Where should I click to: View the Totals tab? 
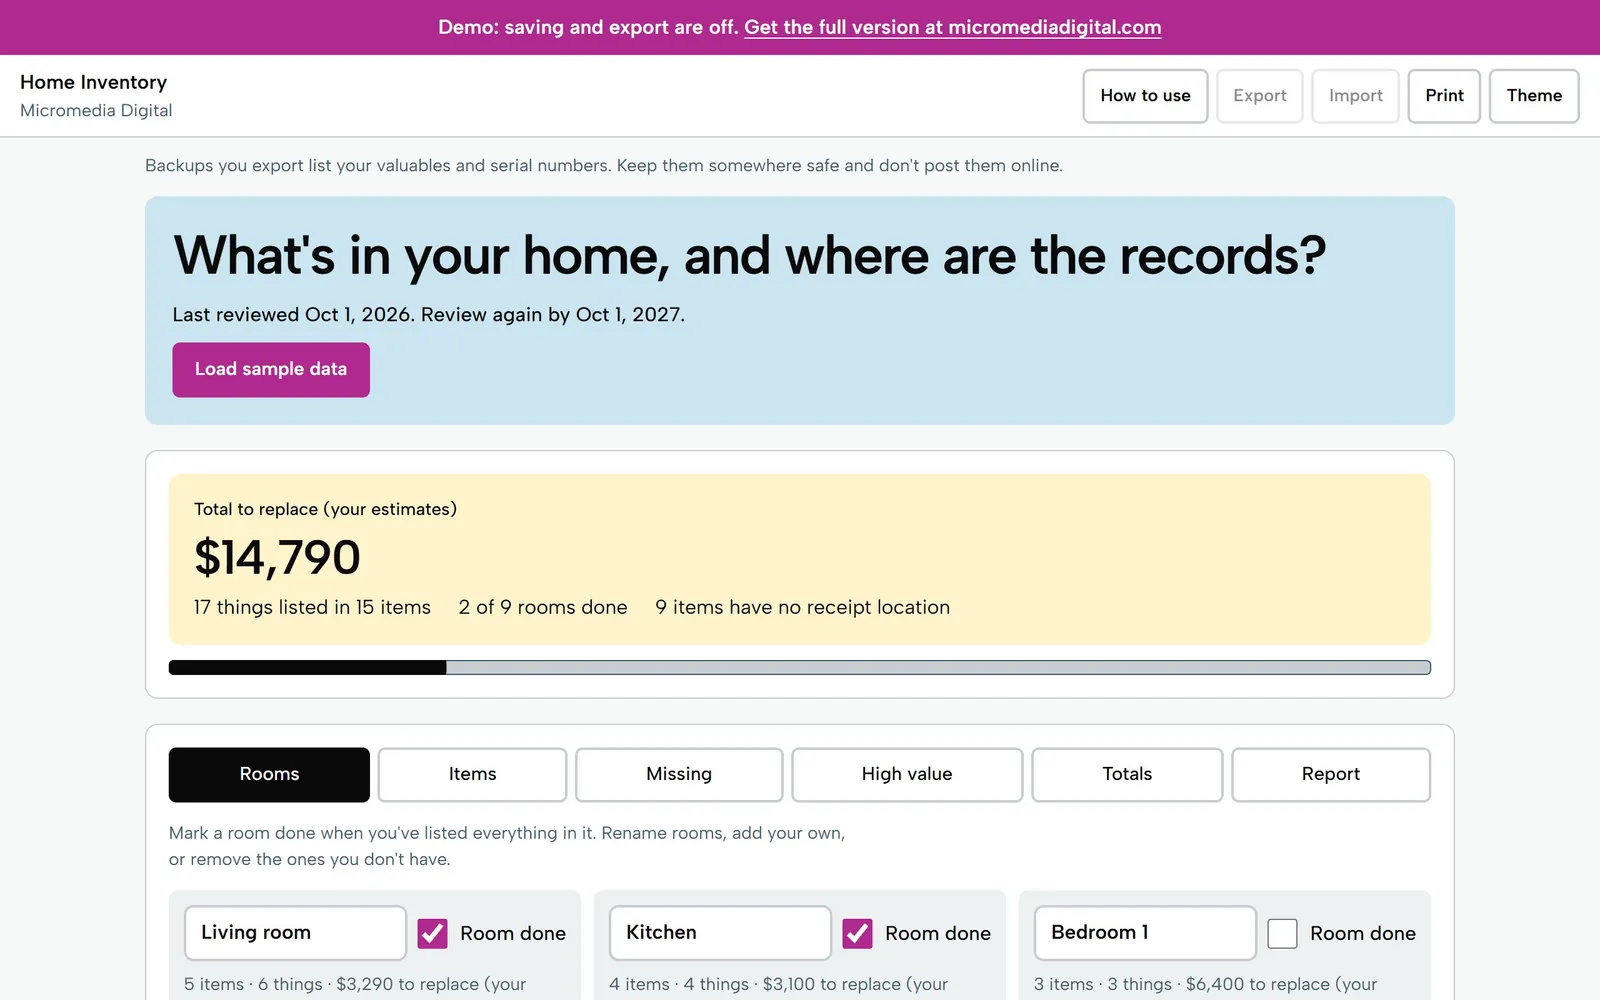(1127, 775)
